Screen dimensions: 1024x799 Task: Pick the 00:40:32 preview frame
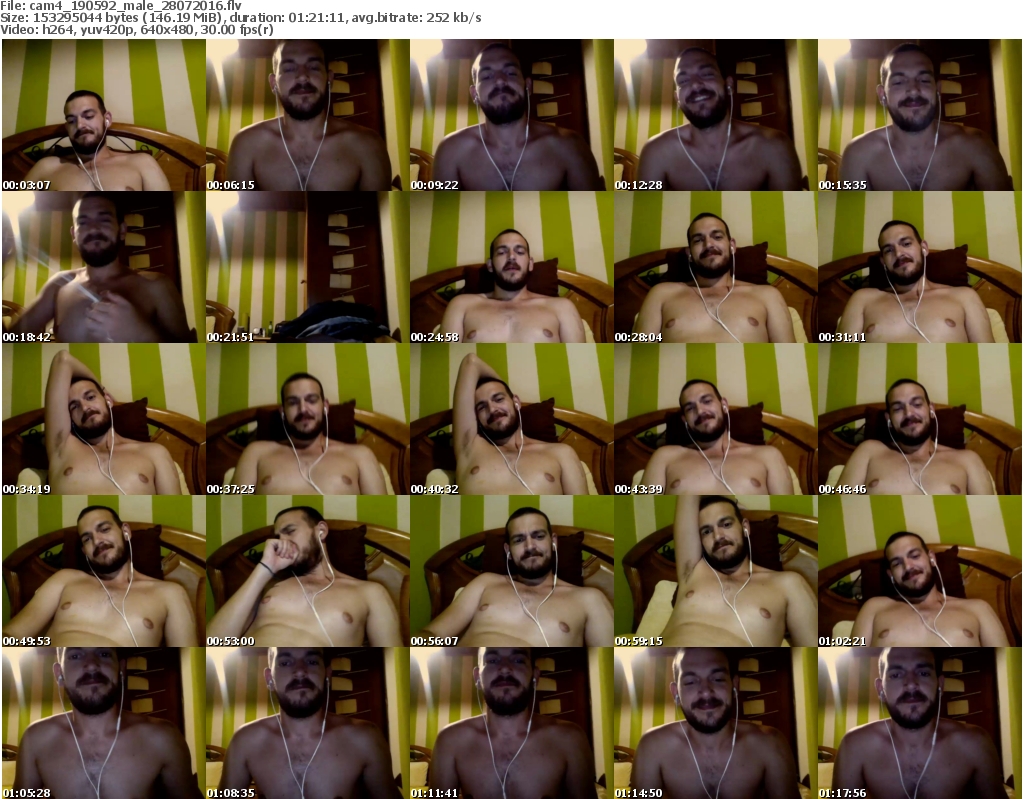click(511, 419)
